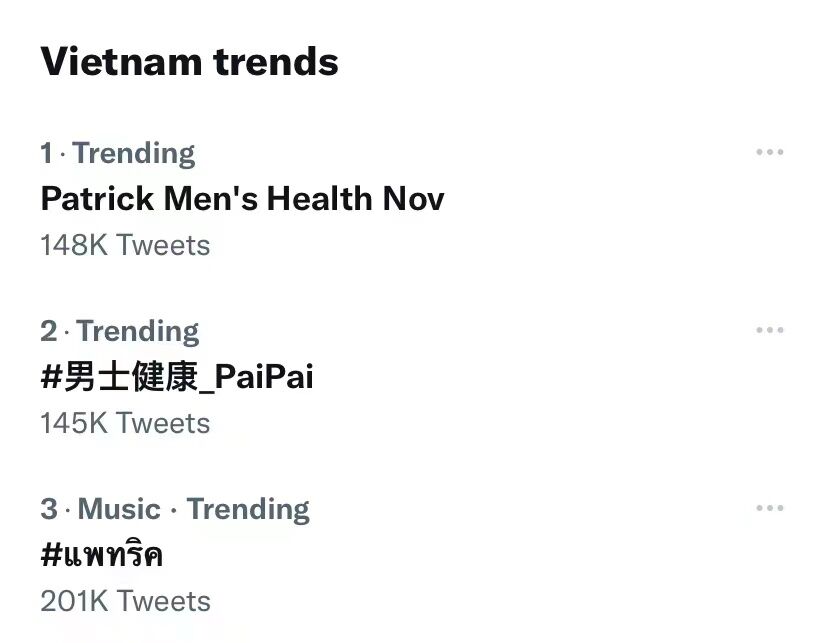The height and width of the screenshot is (643, 828).
Task: Click the 201K Tweets count
Action: (125, 601)
